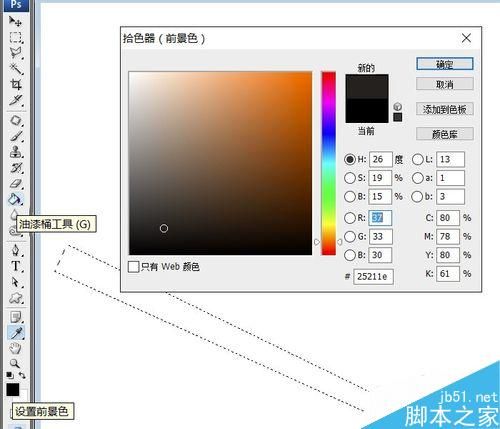Click the Photoshop Ps logo icon

click(x=16, y=5)
